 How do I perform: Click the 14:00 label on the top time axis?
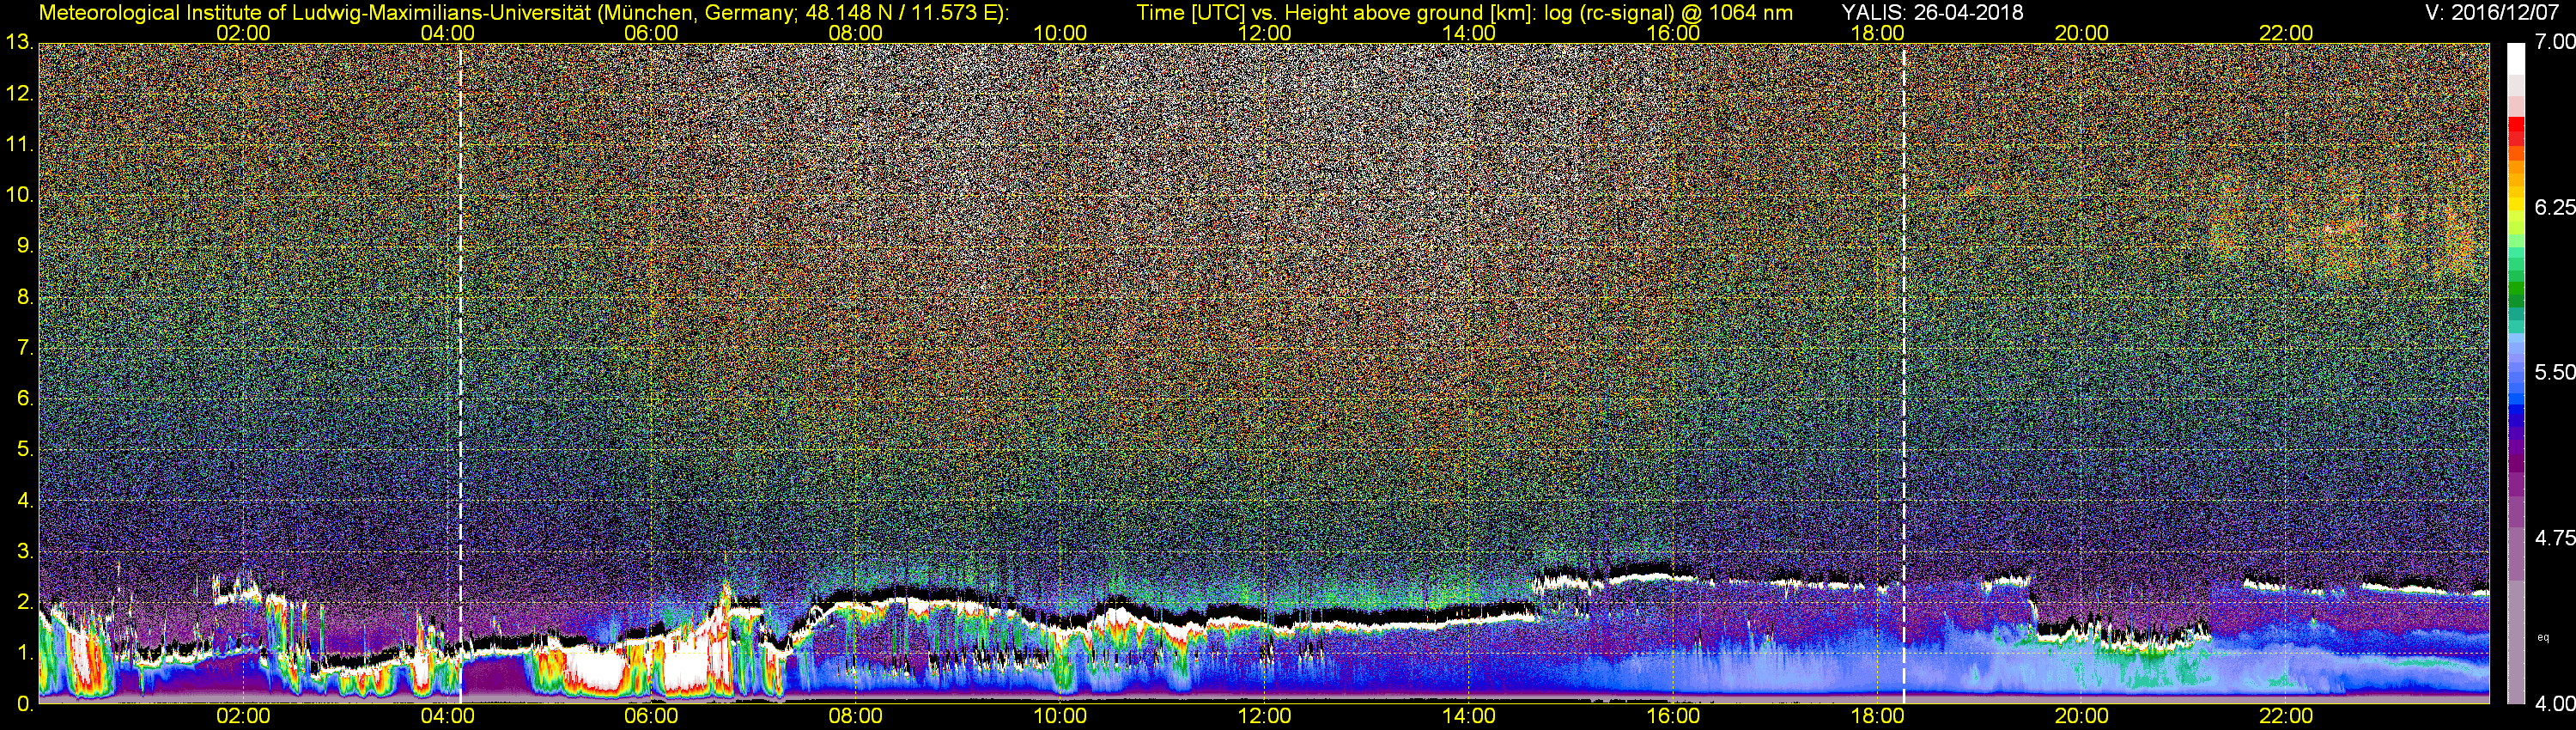point(1469,33)
